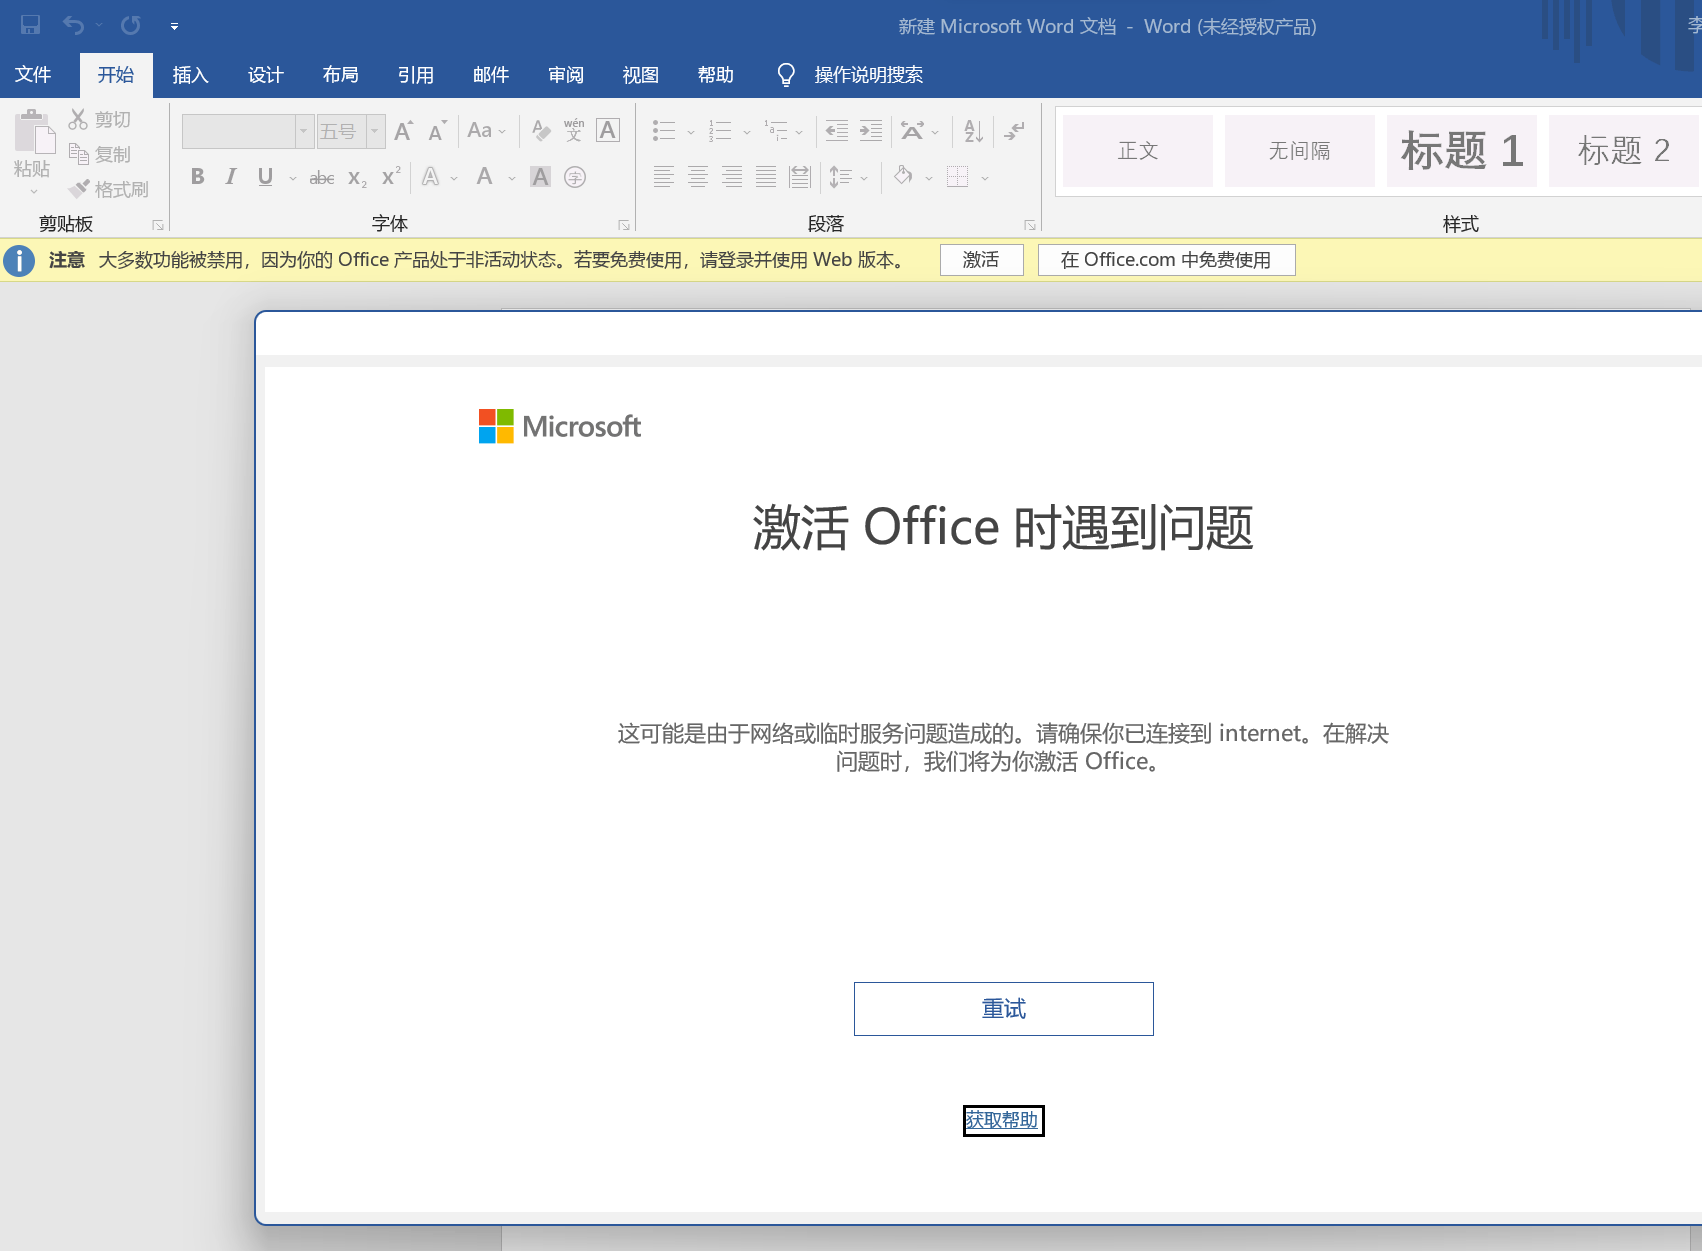This screenshot has width=1702, height=1251.
Task: Click the Redo/Repeat icon
Action: [x=130, y=25]
